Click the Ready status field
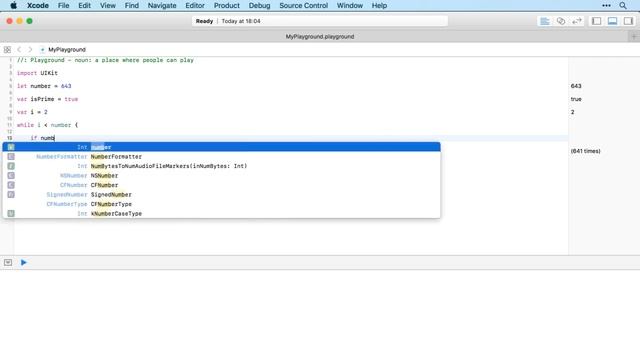The width and height of the screenshot is (640, 360). click(x=320, y=21)
